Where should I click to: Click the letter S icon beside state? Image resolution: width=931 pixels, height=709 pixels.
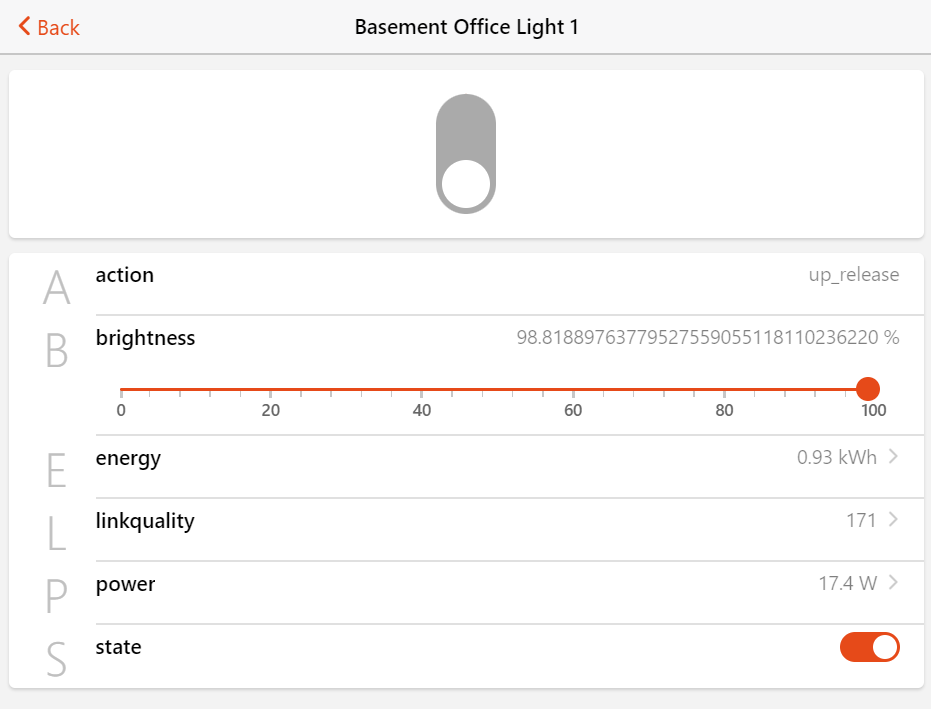(x=57, y=659)
